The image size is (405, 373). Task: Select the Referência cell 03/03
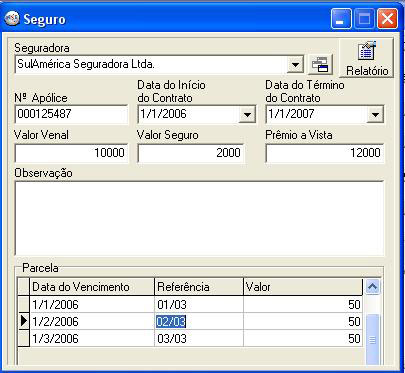coord(199,339)
